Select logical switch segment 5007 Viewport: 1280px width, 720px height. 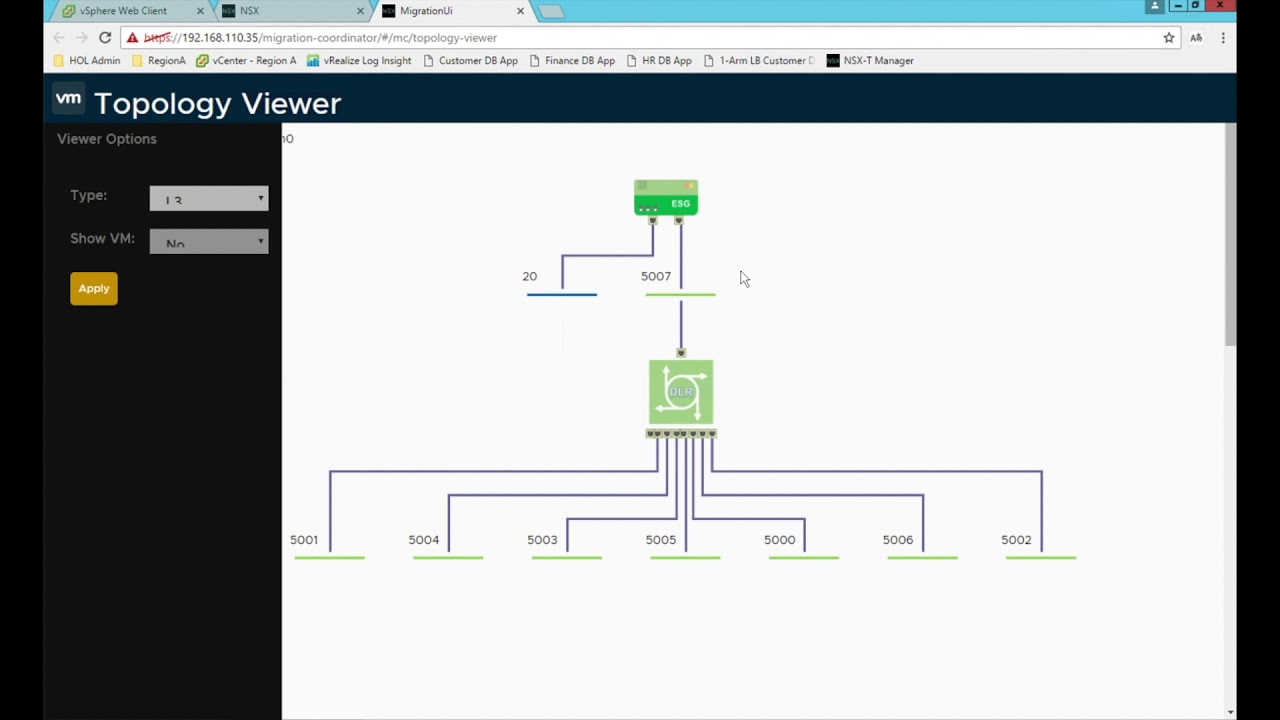(x=680, y=294)
